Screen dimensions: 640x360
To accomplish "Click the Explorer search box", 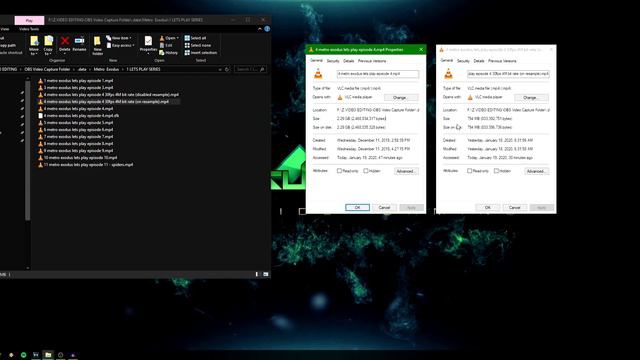I will pos(250,69).
